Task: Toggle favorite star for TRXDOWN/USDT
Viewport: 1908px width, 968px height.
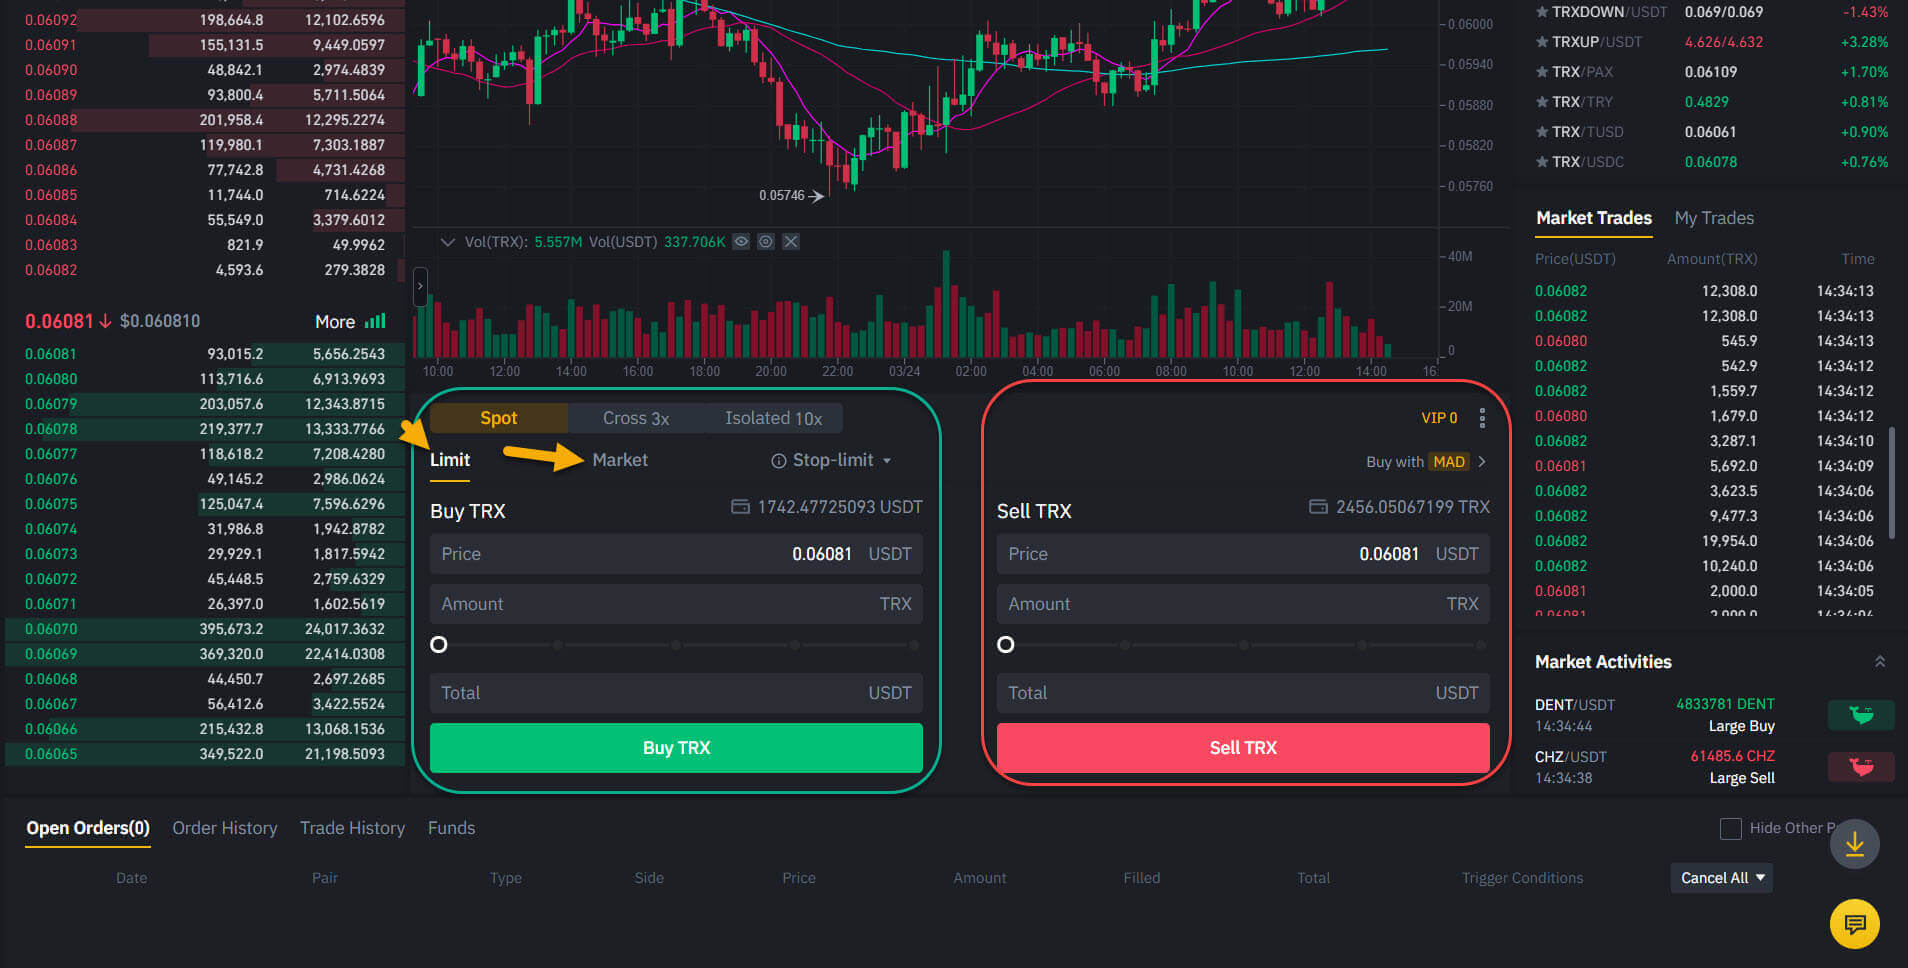Action: [1542, 12]
